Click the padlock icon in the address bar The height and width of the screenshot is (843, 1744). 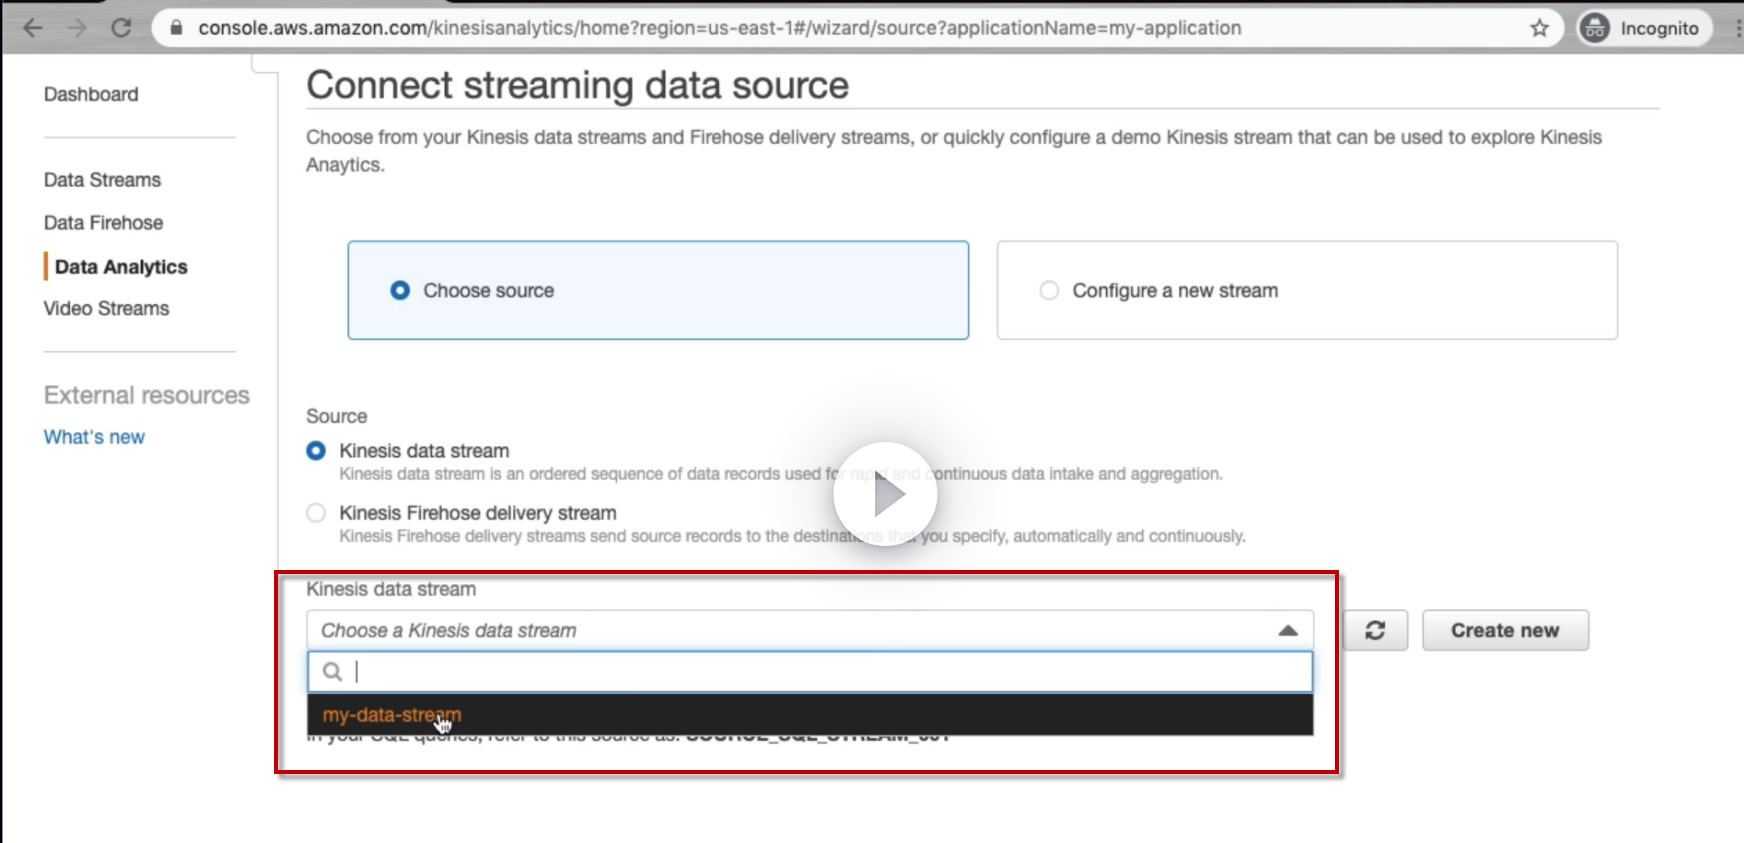tap(177, 28)
